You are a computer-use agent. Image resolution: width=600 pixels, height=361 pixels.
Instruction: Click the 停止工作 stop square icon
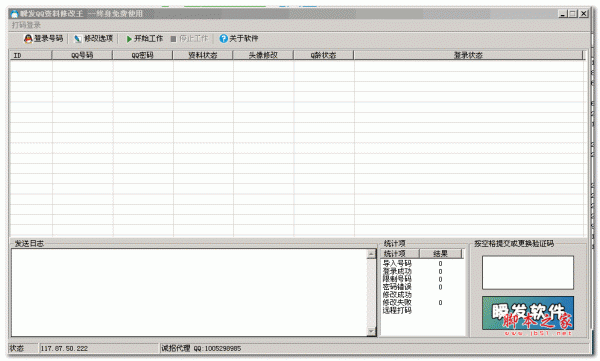click(x=173, y=39)
